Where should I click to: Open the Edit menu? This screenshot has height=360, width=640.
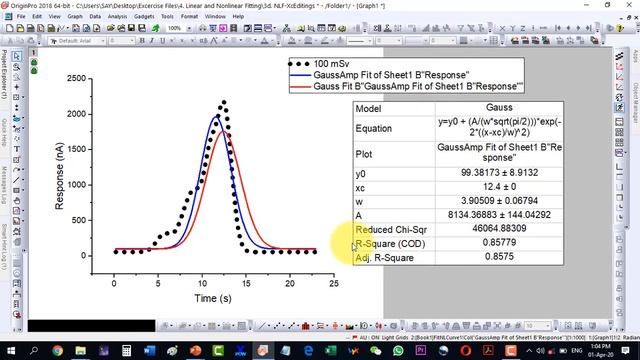37,17
